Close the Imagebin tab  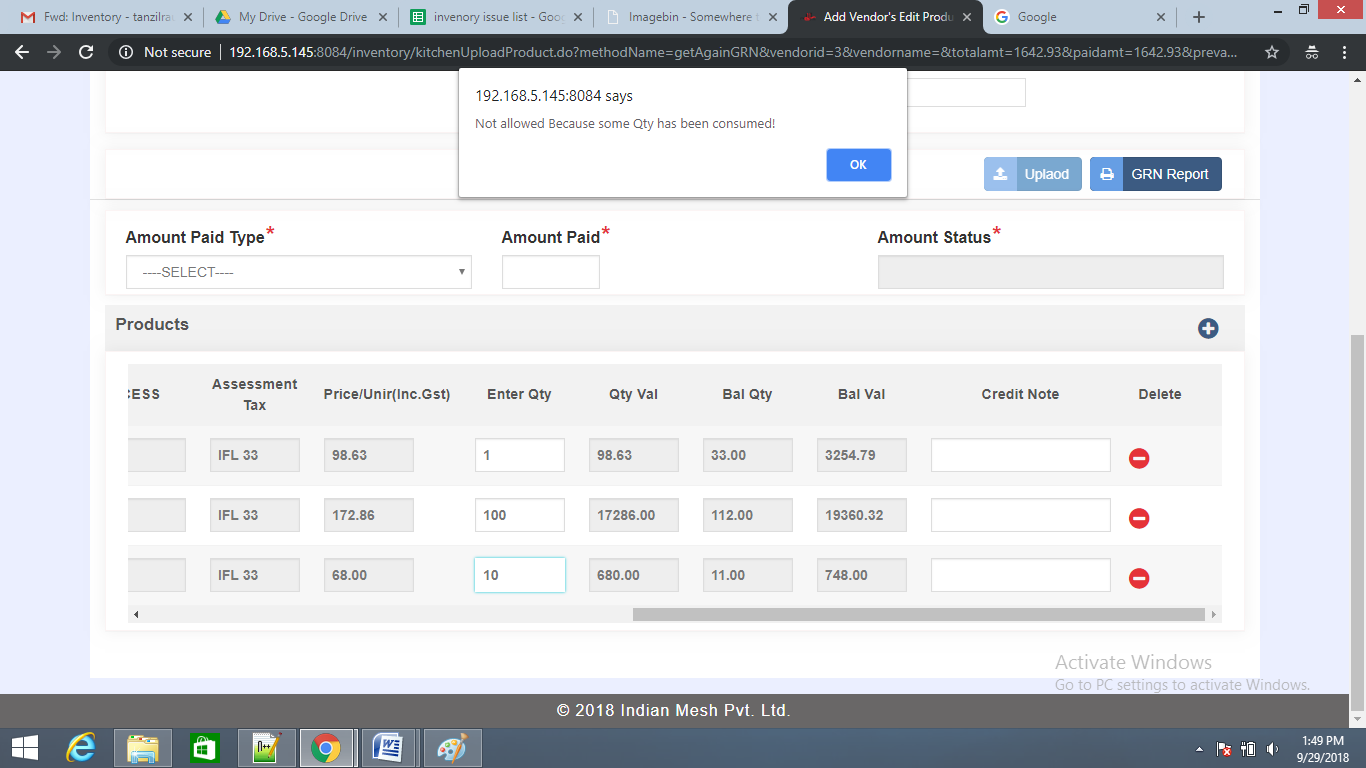772,17
